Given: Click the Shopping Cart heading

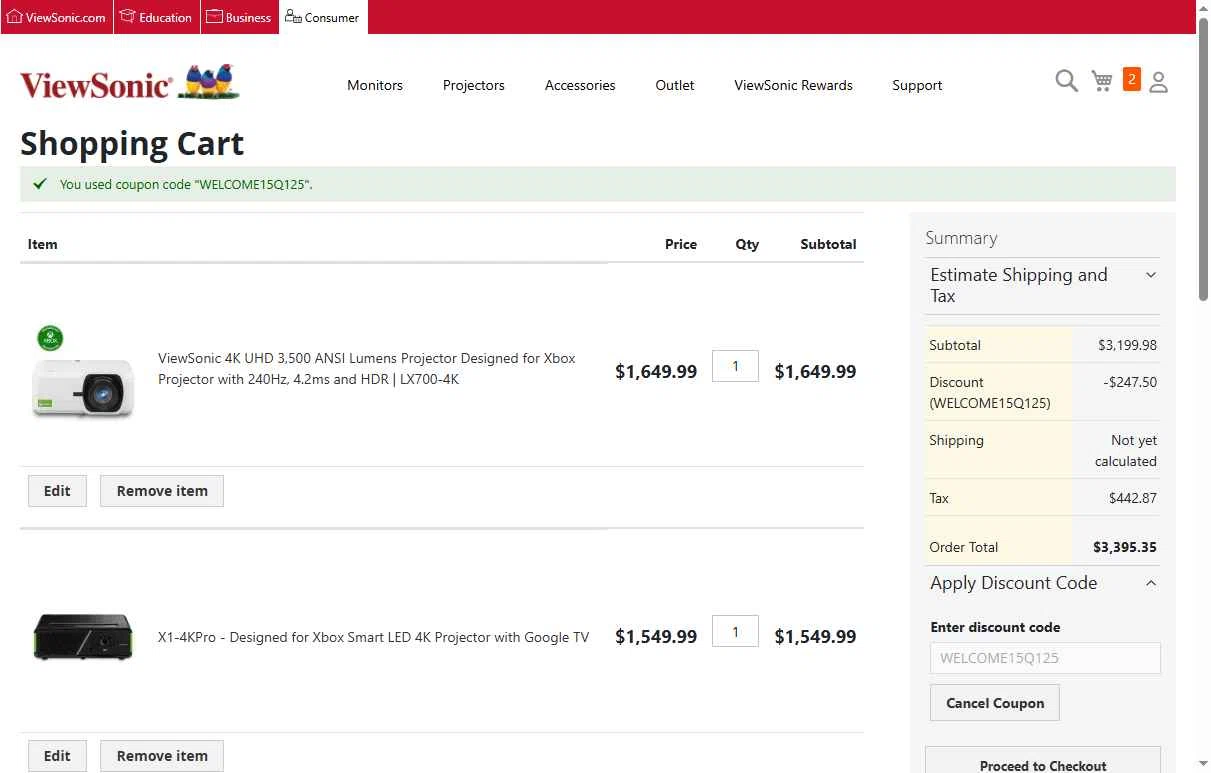Looking at the screenshot, I should pyautogui.click(x=132, y=144).
